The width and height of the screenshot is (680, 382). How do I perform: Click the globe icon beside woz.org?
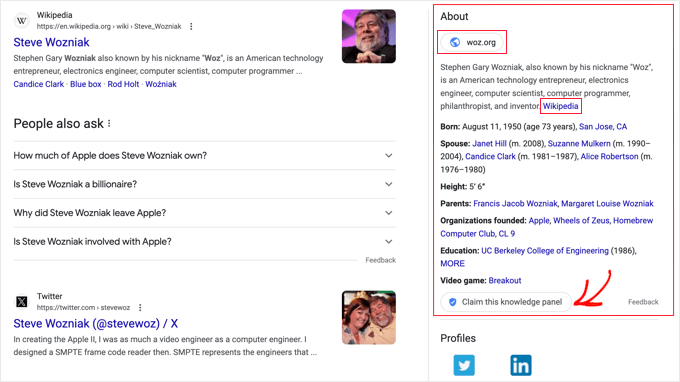click(x=455, y=42)
